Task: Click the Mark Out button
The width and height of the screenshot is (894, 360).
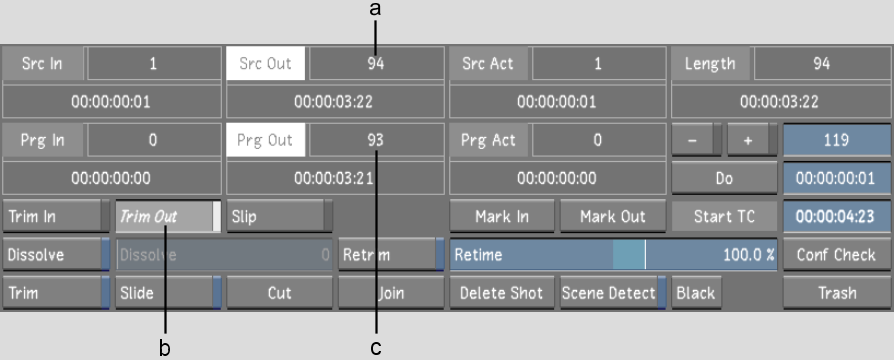Action: (x=613, y=217)
